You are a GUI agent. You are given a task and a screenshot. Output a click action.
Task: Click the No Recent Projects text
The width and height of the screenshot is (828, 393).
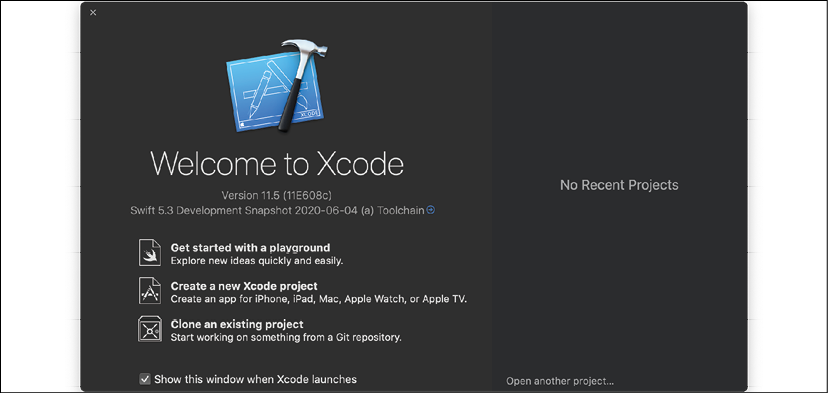coord(619,185)
